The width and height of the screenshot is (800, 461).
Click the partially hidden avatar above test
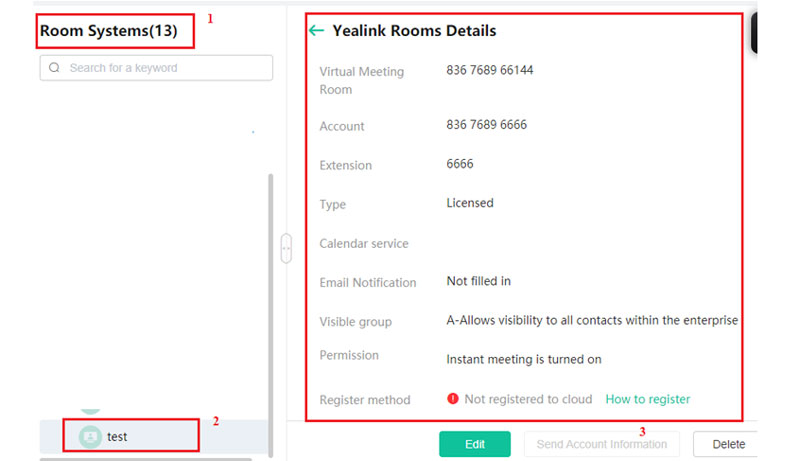click(90, 408)
